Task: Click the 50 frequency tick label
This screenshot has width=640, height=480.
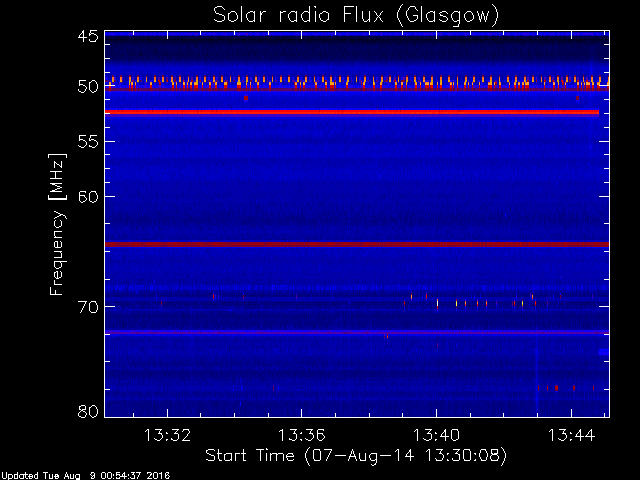Action: [88, 87]
